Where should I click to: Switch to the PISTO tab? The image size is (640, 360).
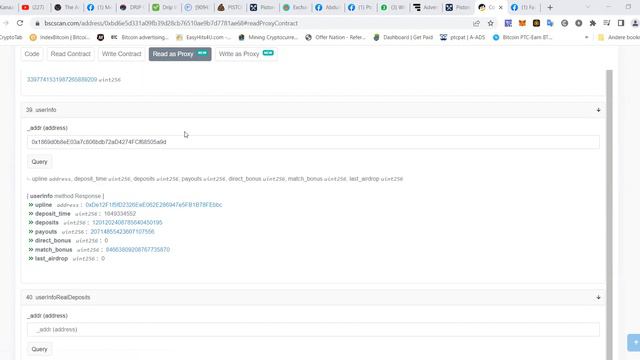click(x=229, y=7)
